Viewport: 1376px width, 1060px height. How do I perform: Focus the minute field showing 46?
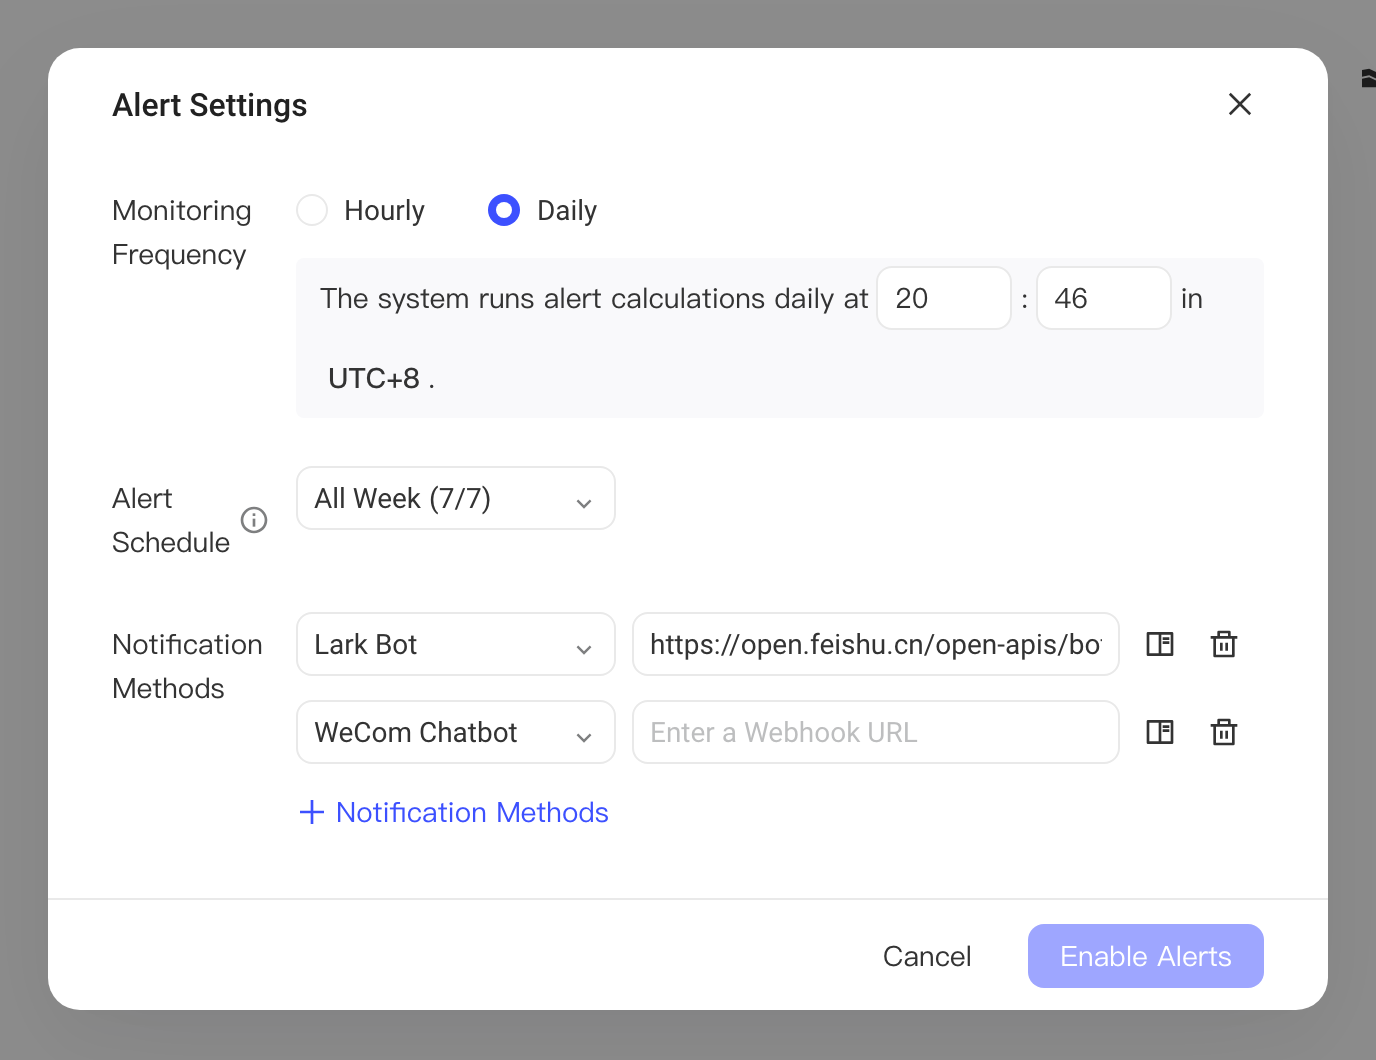[1104, 298]
